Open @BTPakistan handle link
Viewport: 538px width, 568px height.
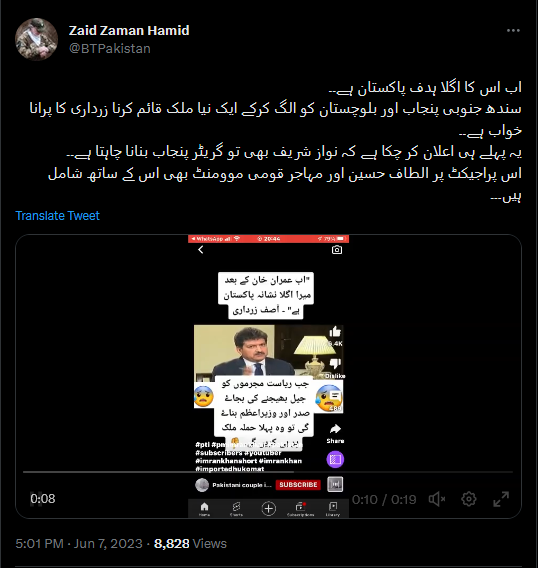109,49
